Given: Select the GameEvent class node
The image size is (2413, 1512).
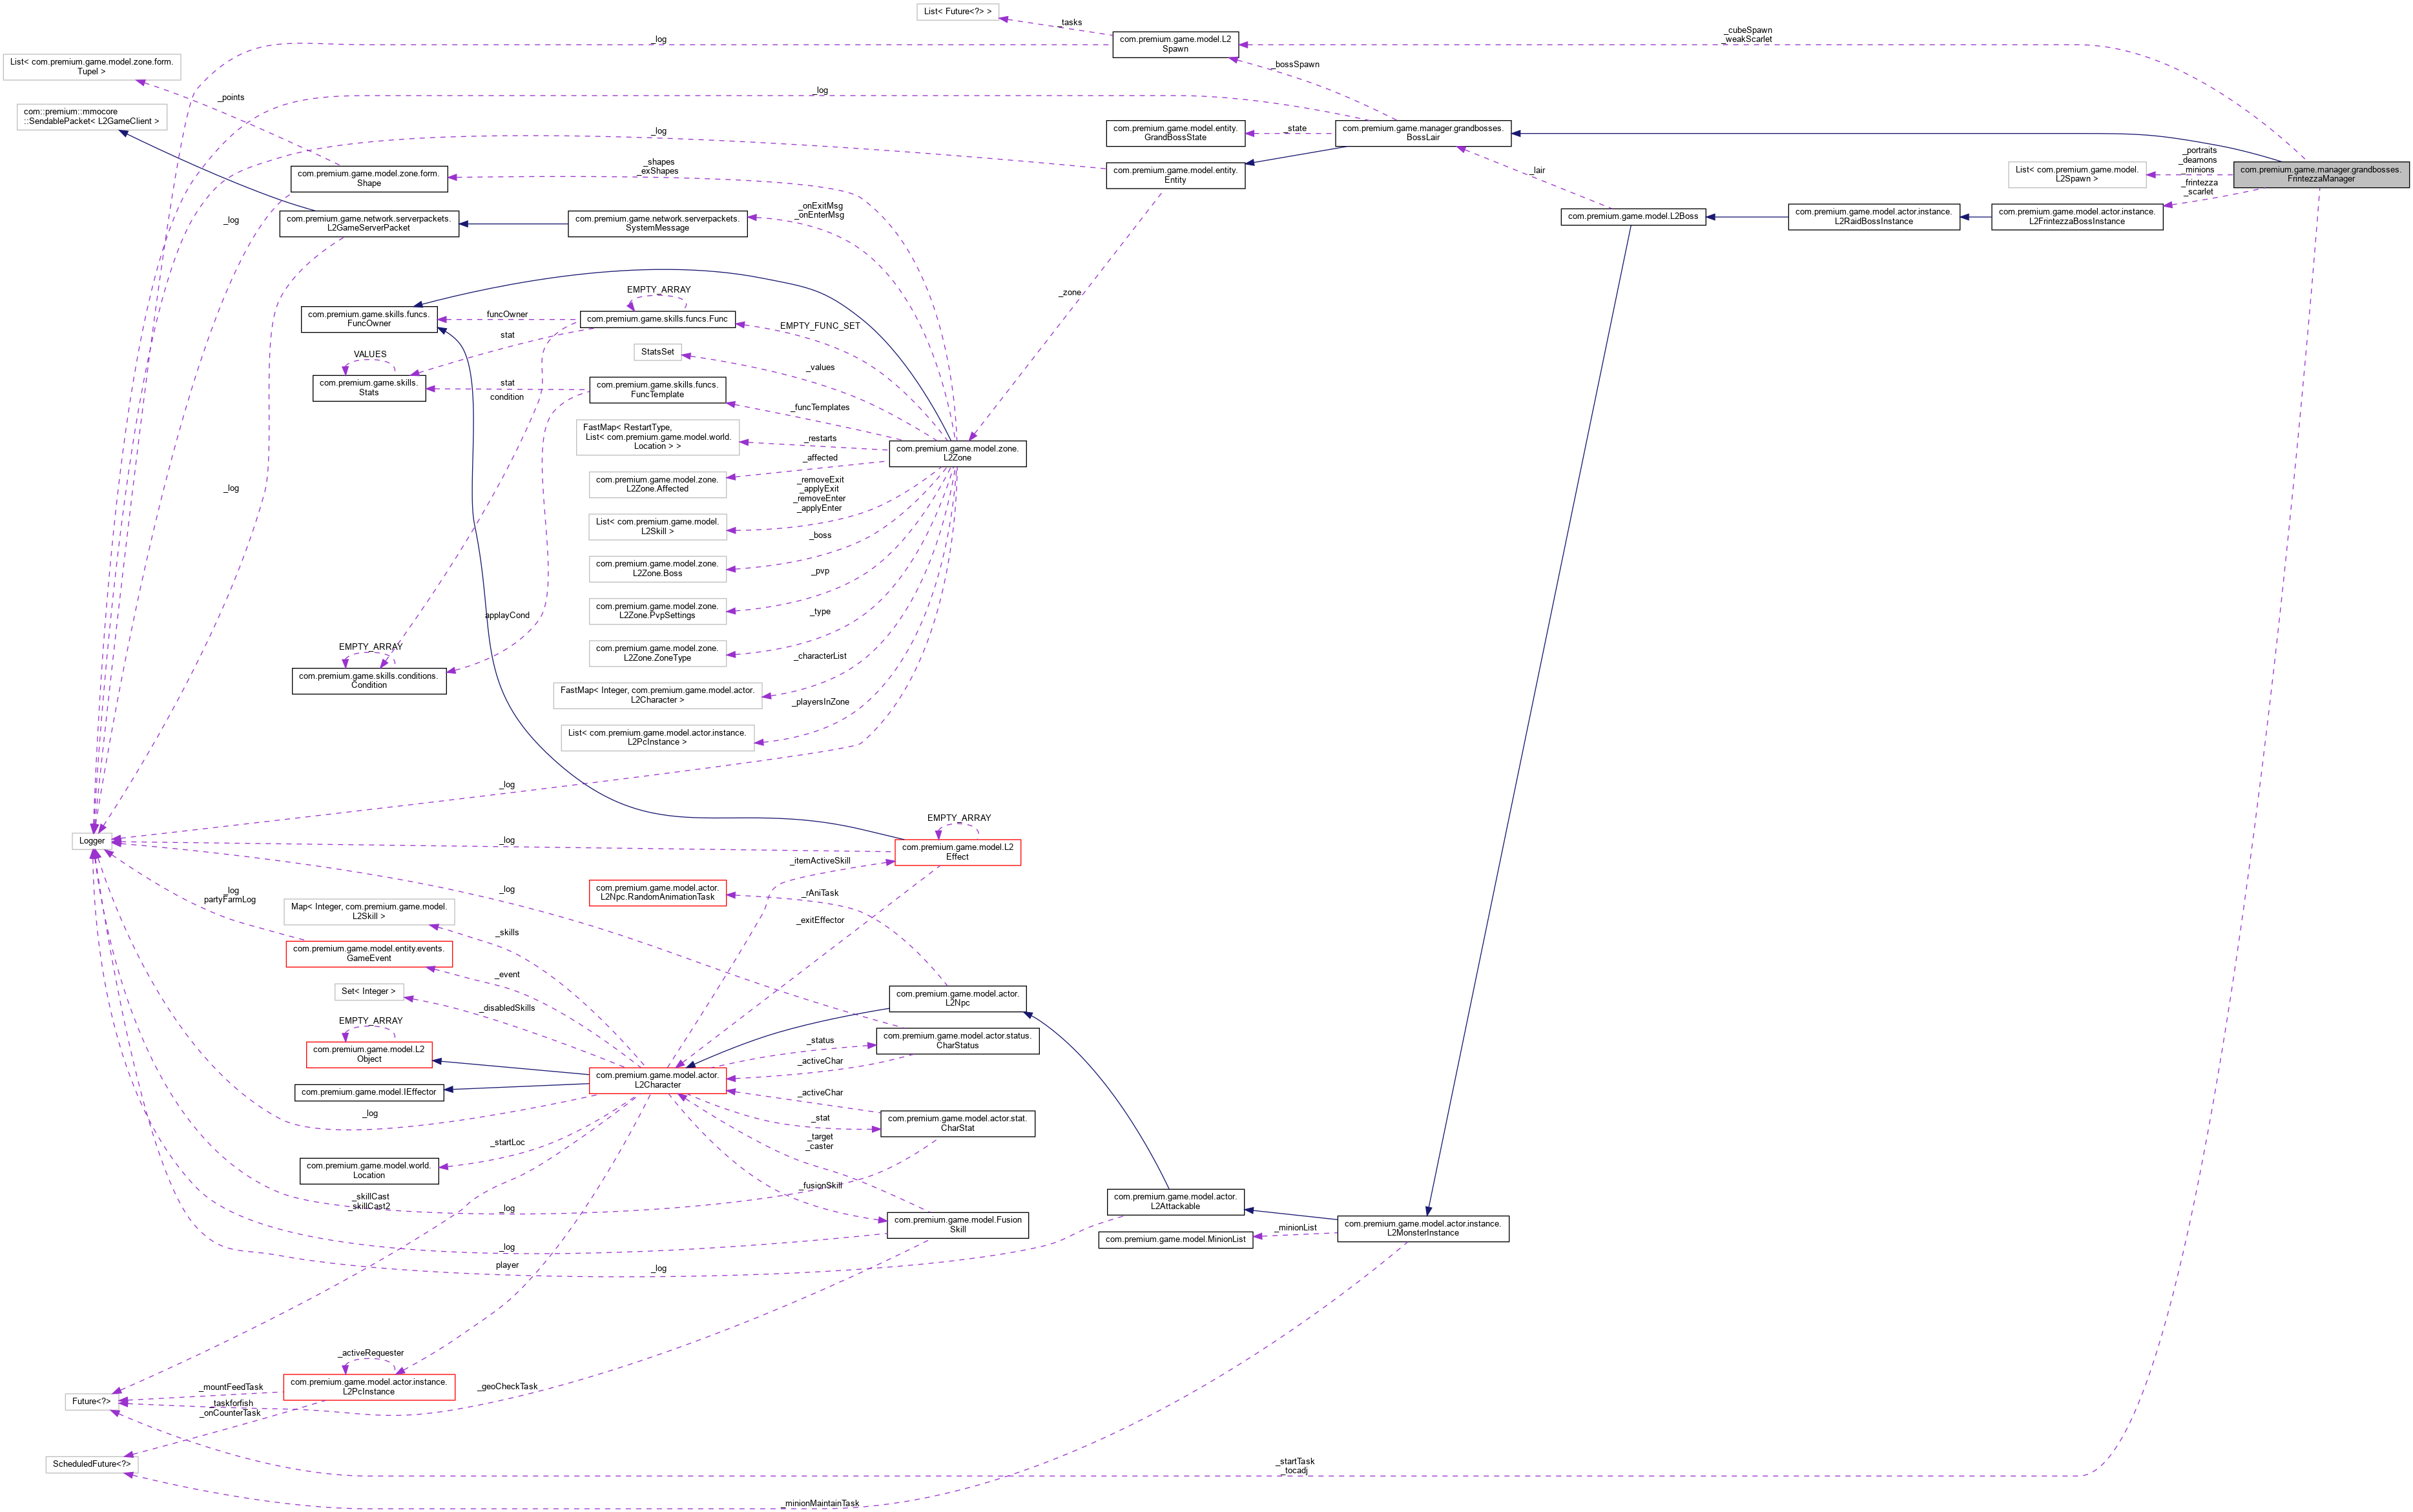Looking at the screenshot, I should pyautogui.click(x=368, y=953).
